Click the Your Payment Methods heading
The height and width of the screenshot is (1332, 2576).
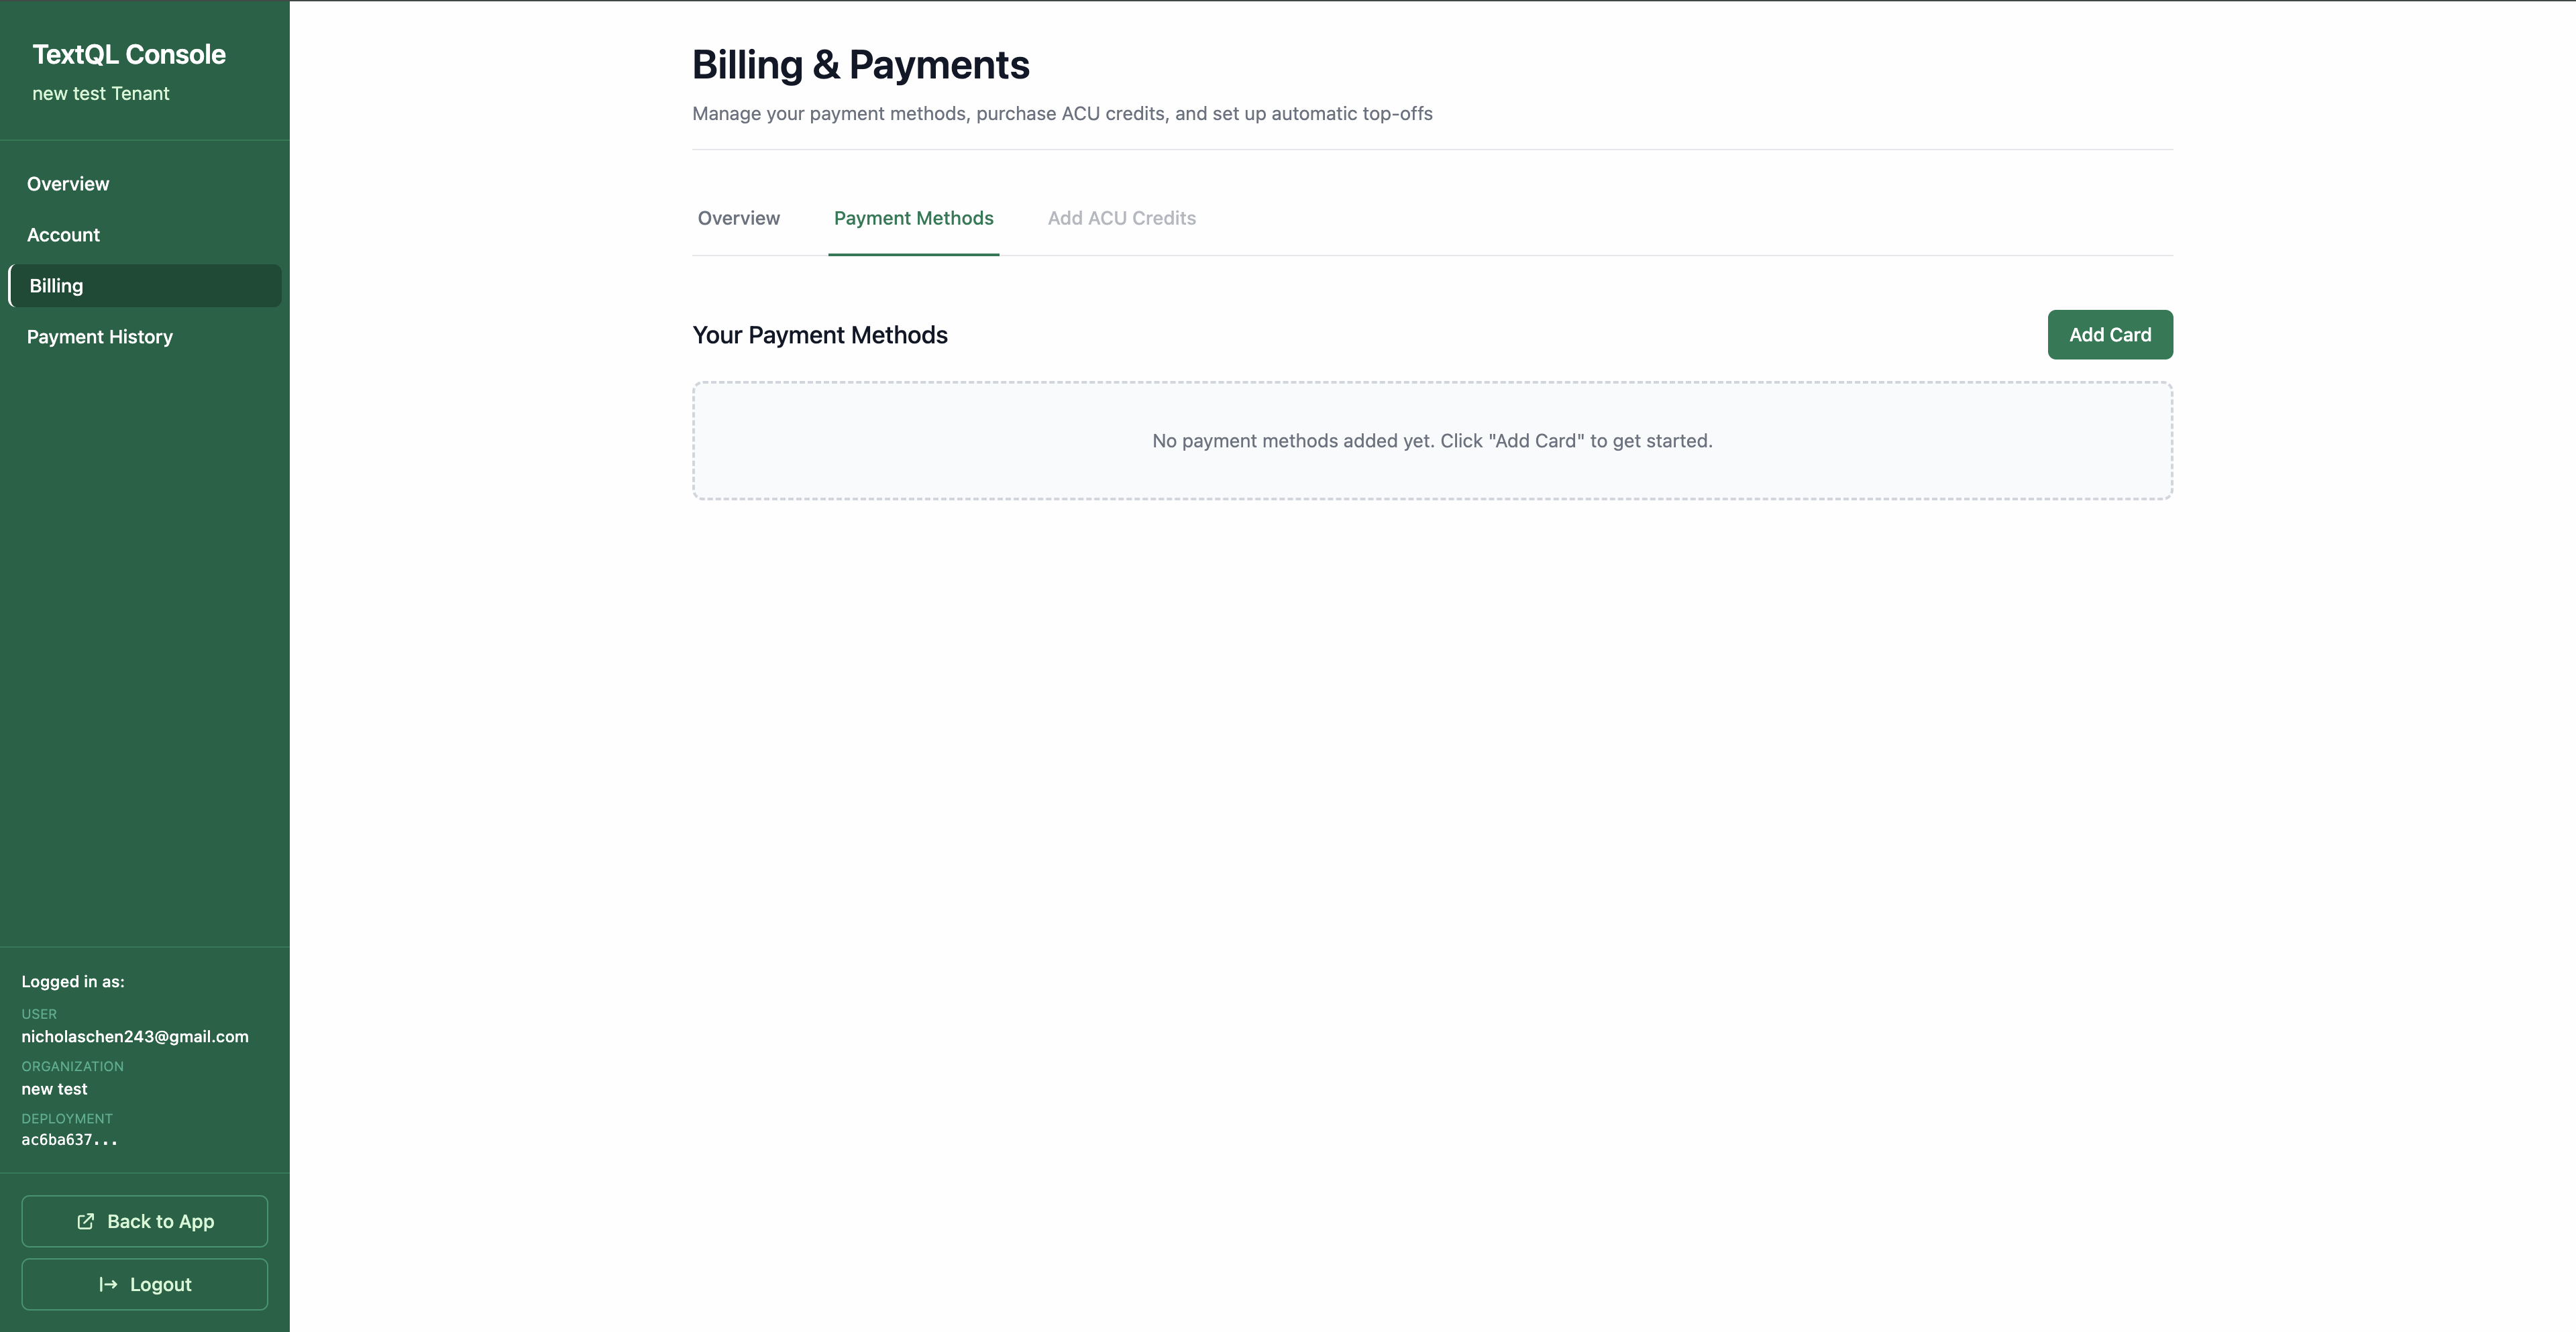819,335
